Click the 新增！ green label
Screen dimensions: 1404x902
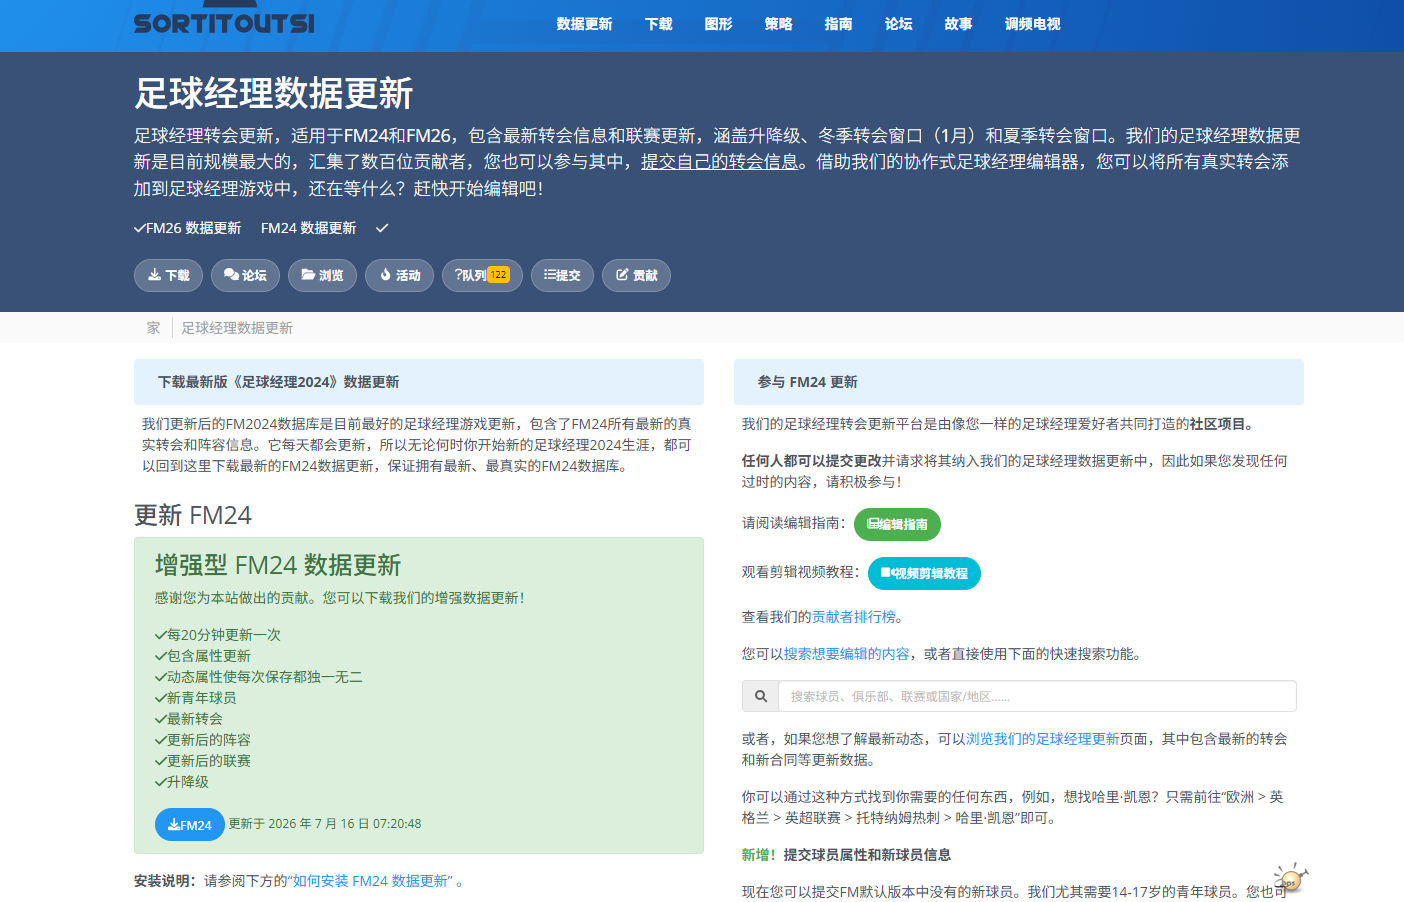click(x=759, y=855)
